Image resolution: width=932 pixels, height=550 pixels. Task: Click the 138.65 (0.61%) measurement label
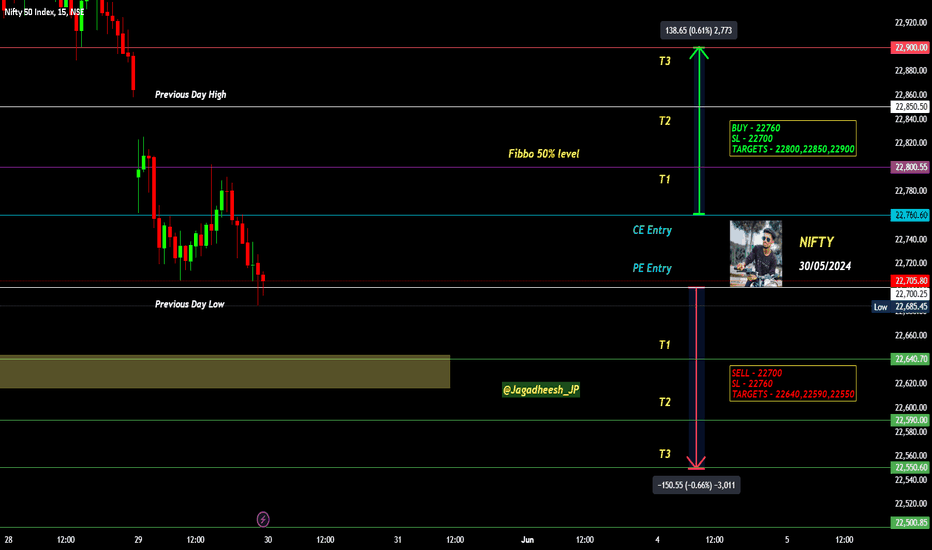698,30
